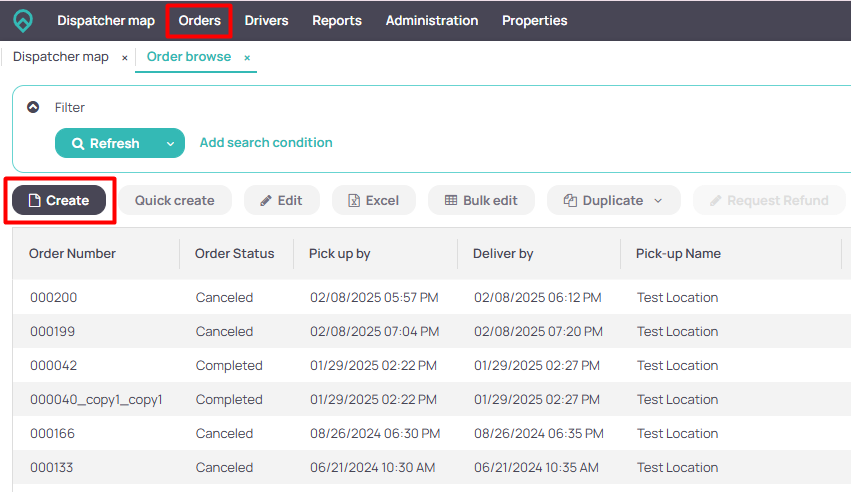The height and width of the screenshot is (492, 851).
Task: Click pick-up time 02/08/2025 07:04 PM
Action: pyautogui.click(x=374, y=331)
